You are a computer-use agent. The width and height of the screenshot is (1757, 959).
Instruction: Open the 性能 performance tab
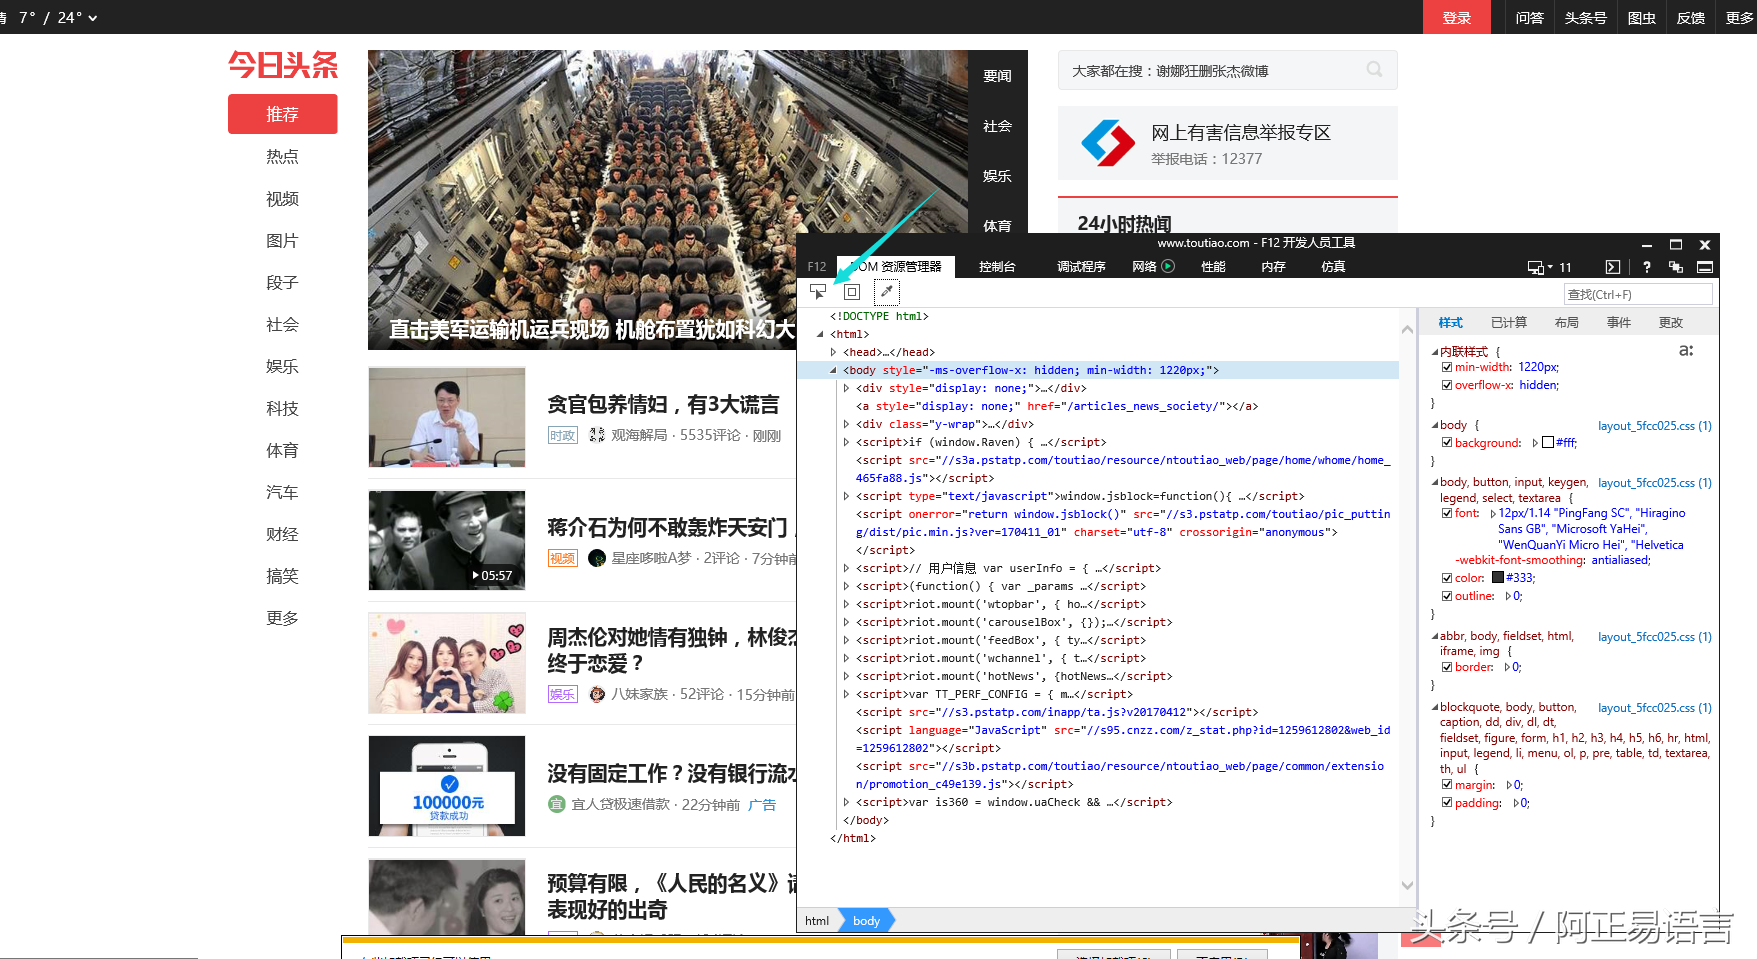point(1213,267)
